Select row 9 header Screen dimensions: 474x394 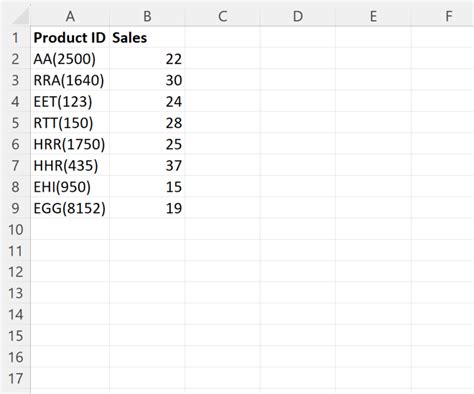[15, 208]
